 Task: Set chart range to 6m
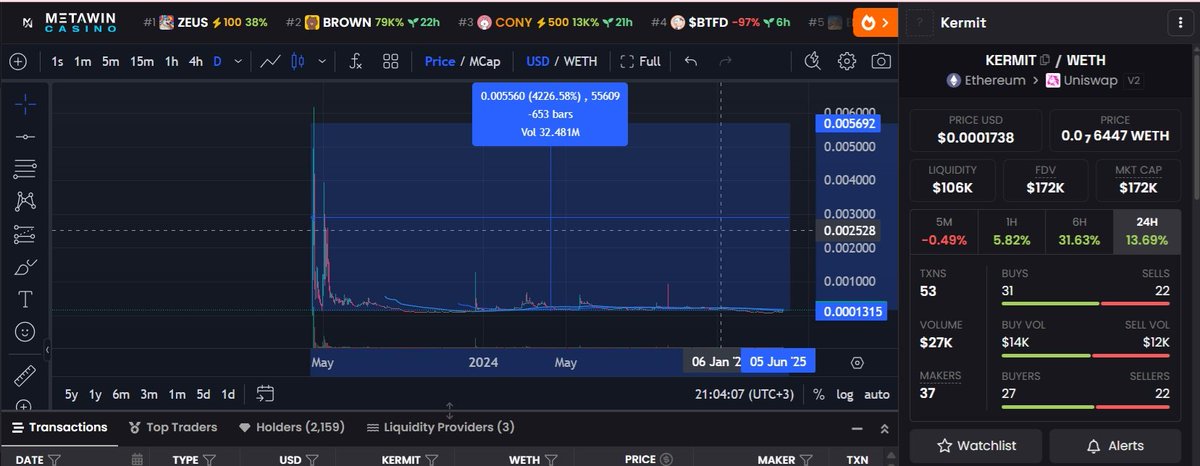click(x=121, y=394)
